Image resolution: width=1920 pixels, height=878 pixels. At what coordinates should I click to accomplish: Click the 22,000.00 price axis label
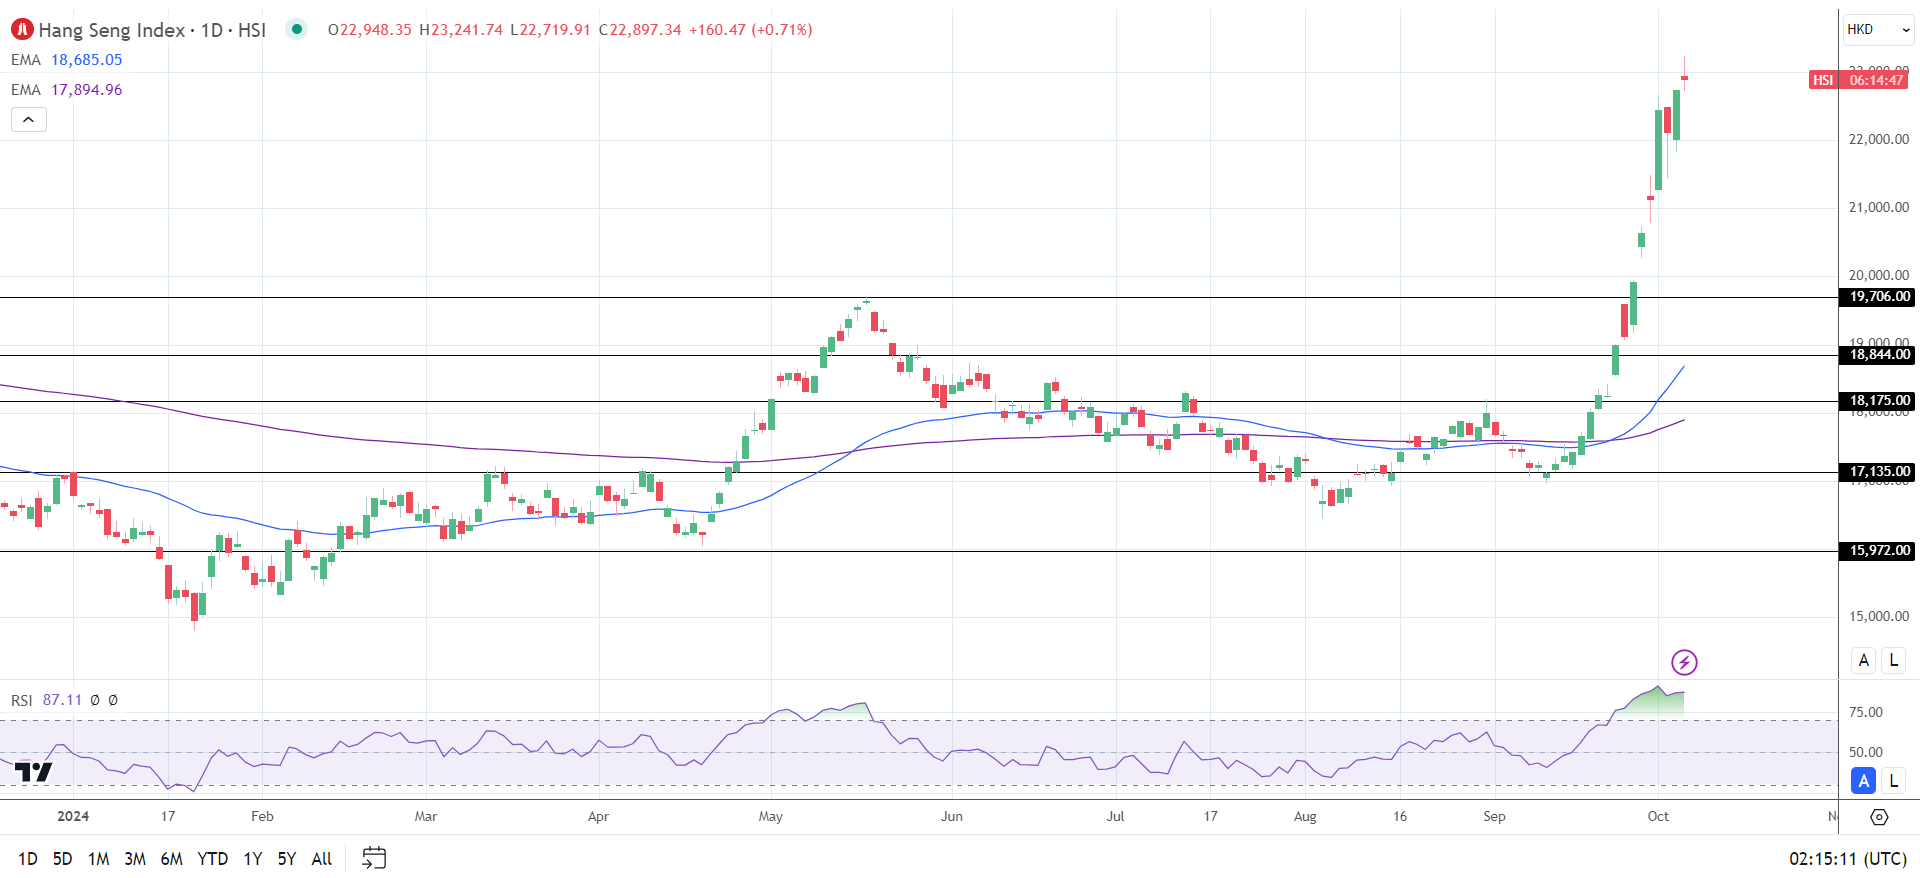coord(1879,140)
